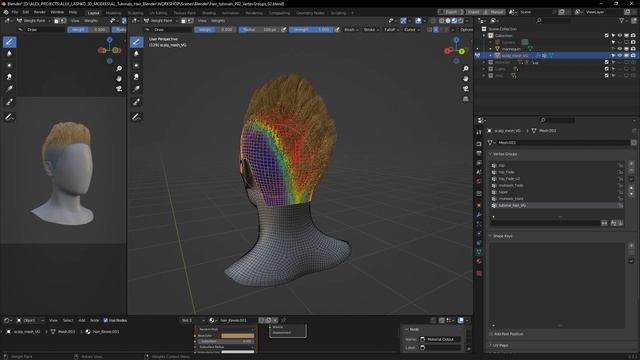Viewport: 640px width, 360px height.
Task: Click the pan hand icon in main viewport
Action: [466, 78]
